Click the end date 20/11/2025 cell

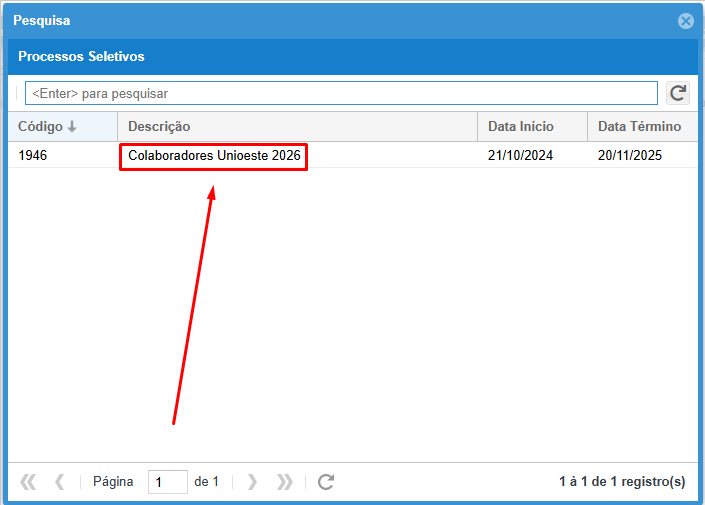click(x=630, y=156)
